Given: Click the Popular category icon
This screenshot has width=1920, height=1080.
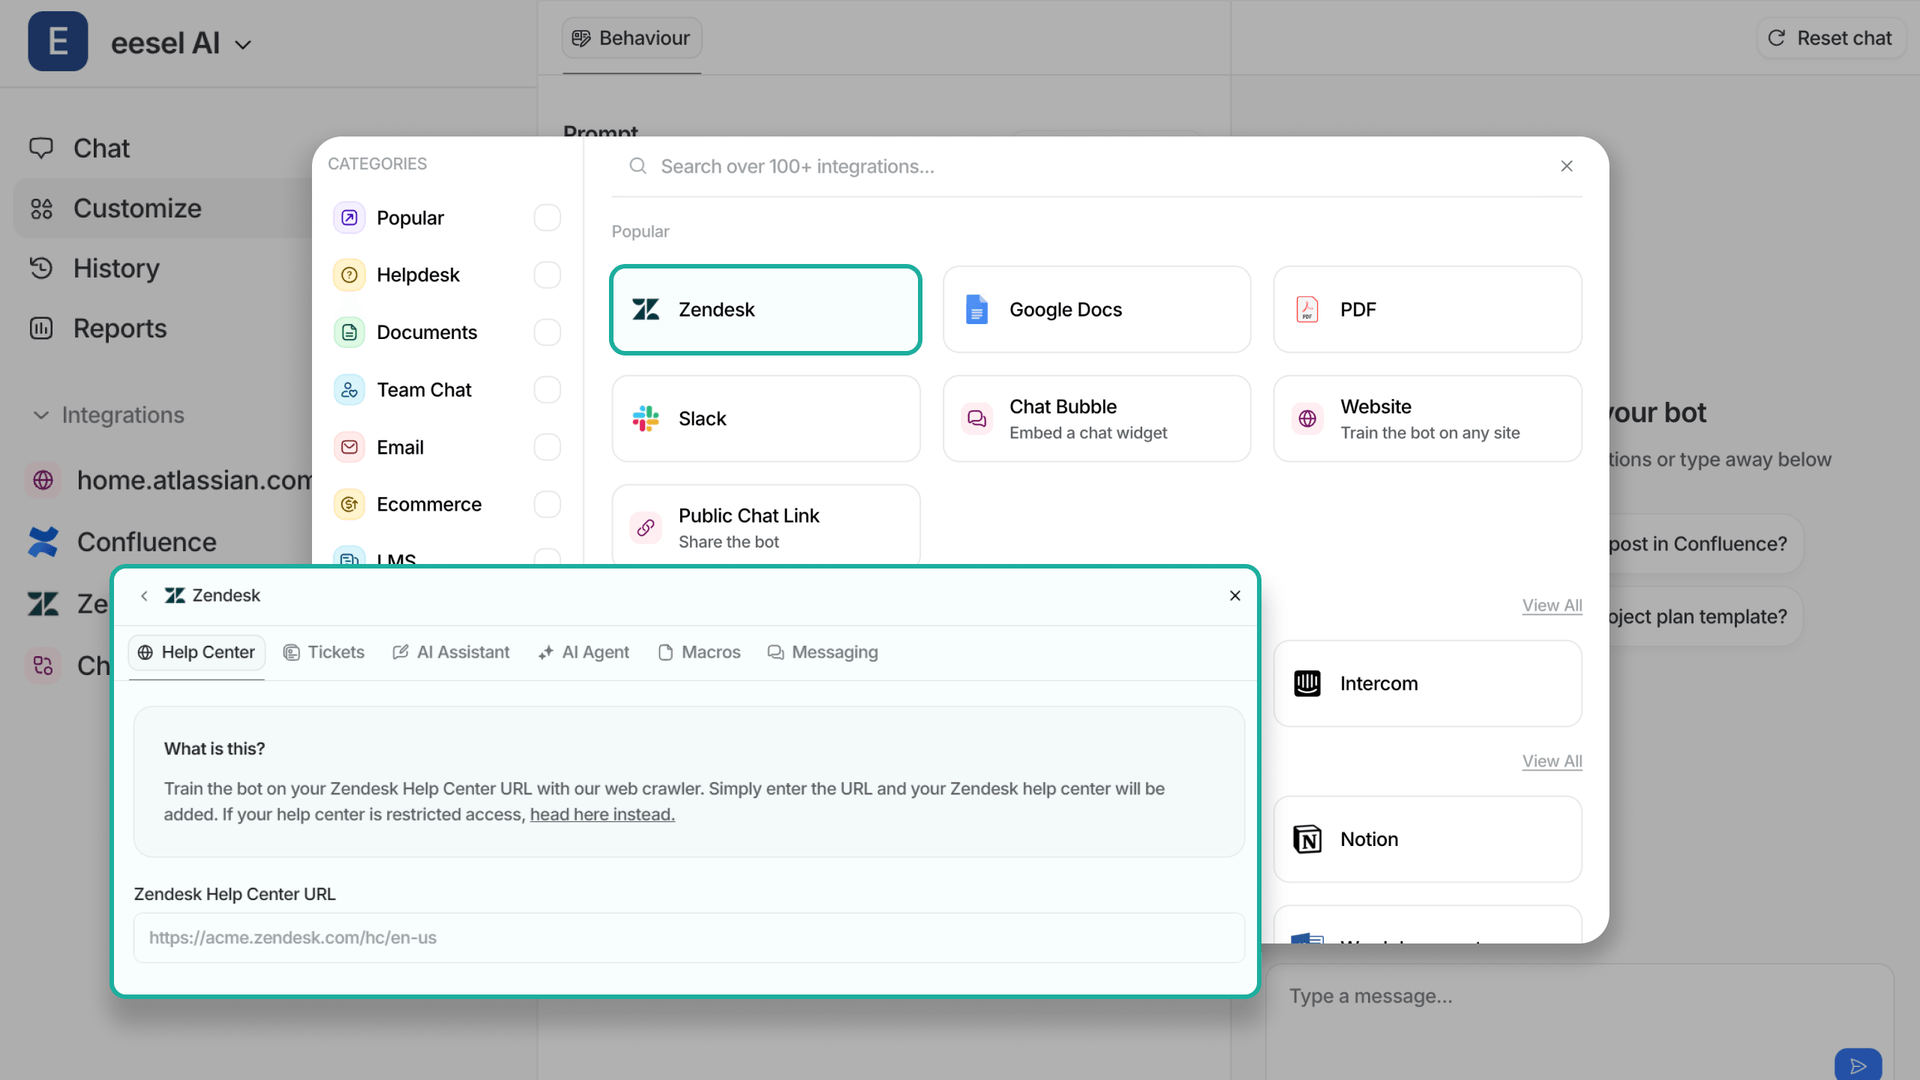Looking at the screenshot, I should [349, 218].
